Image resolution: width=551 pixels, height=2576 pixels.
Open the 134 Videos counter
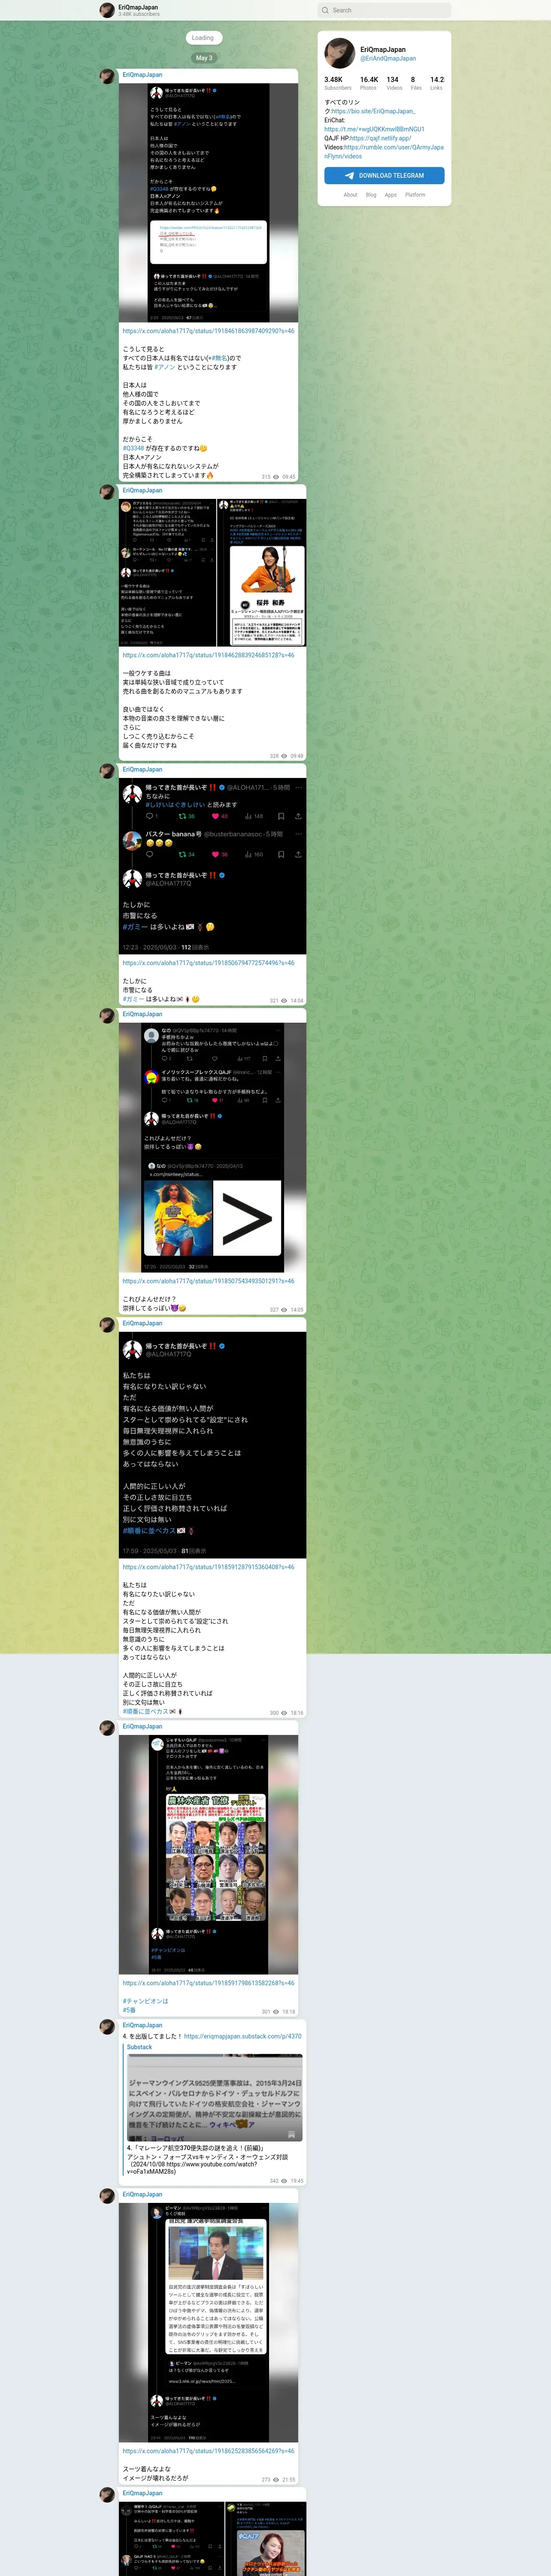coord(394,83)
